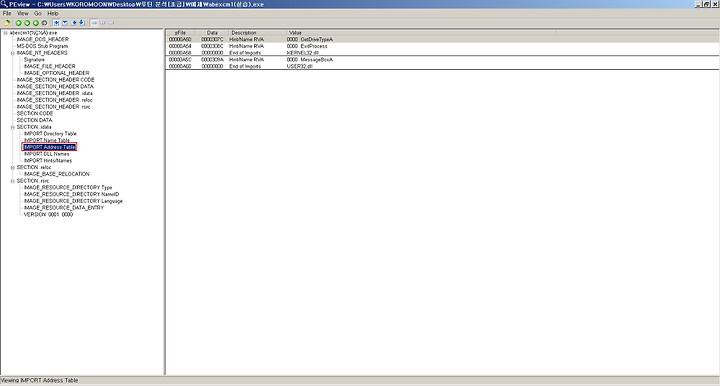
Task: Select the KERNEL32.dll End of Imports row
Action: point(442,53)
